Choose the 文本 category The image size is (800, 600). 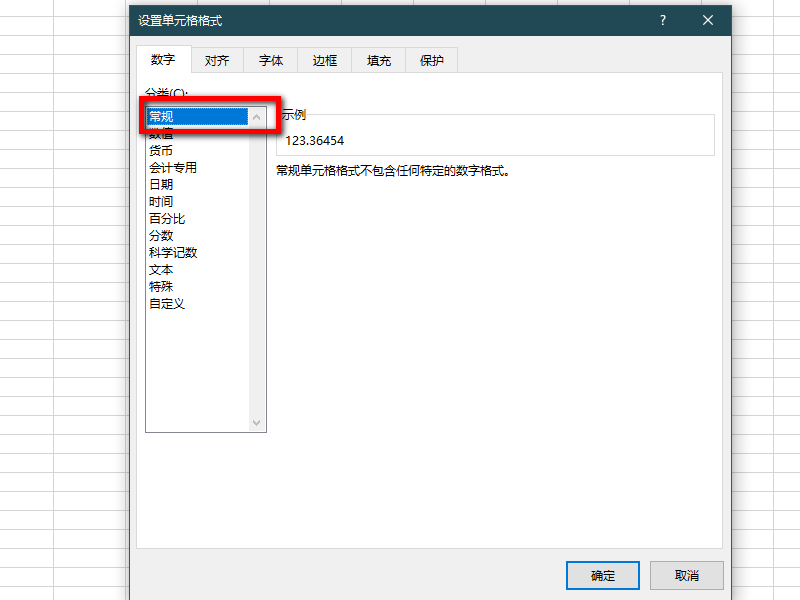coord(197,269)
